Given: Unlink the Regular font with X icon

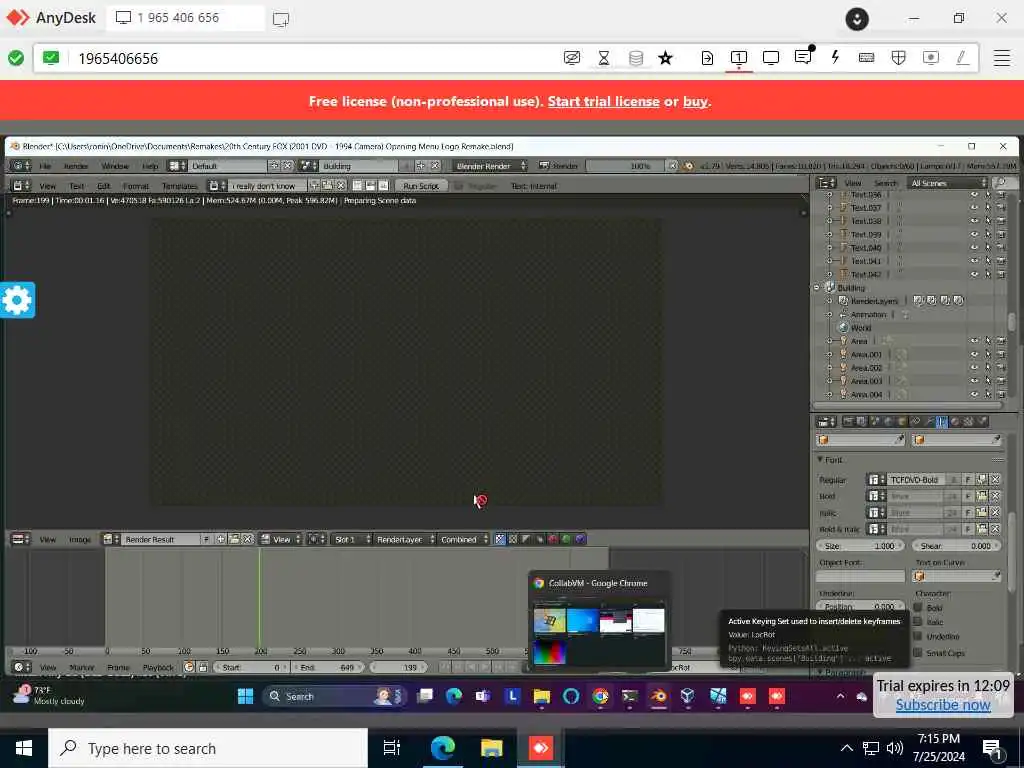Looking at the screenshot, I should (x=995, y=479).
